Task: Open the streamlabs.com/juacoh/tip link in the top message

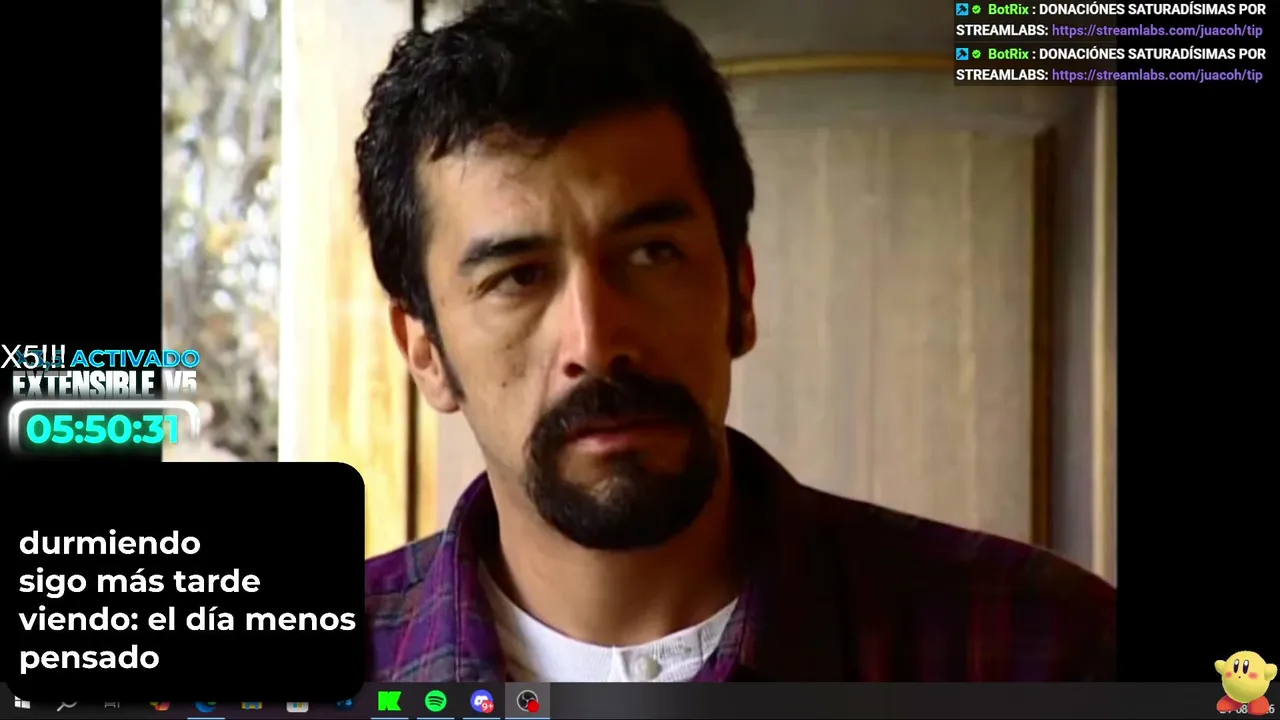Action: tap(1157, 30)
